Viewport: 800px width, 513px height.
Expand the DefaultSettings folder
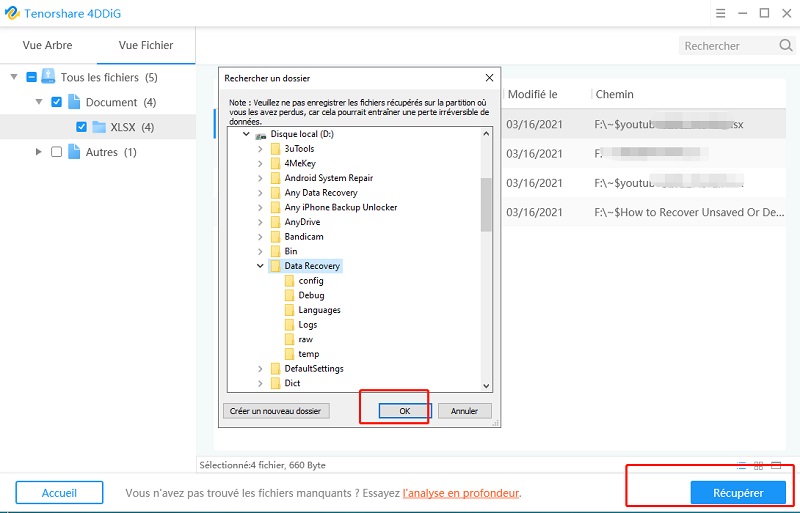tap(260, 369)
